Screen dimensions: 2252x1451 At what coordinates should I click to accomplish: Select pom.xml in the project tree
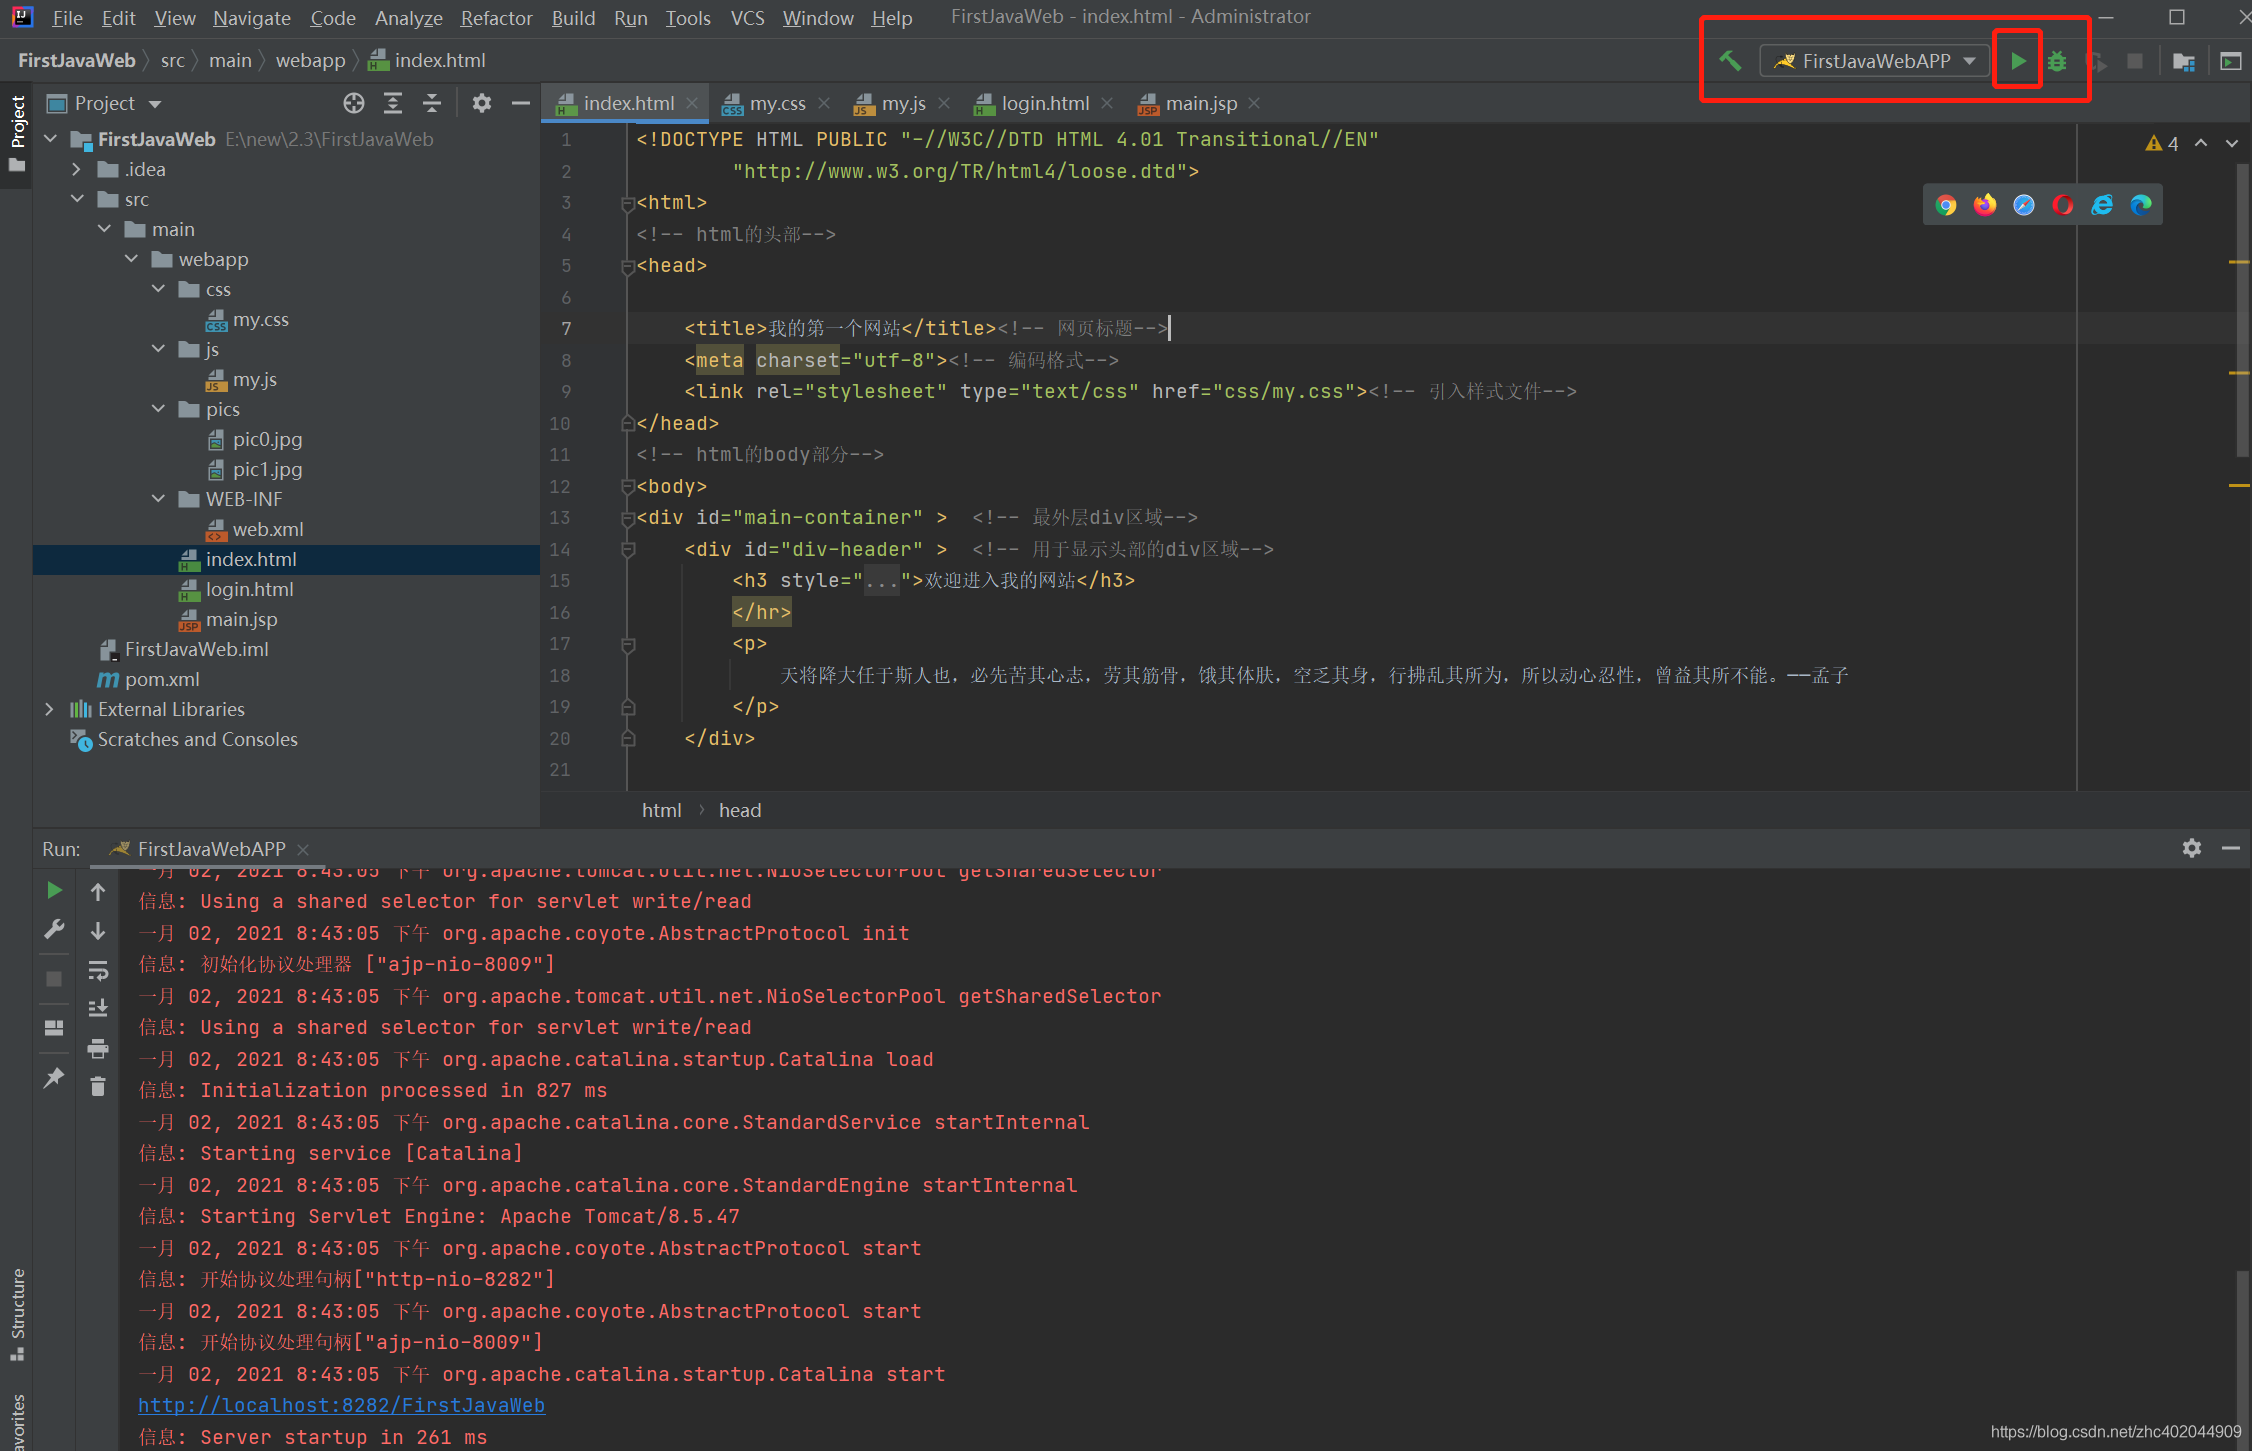[162, 680]
